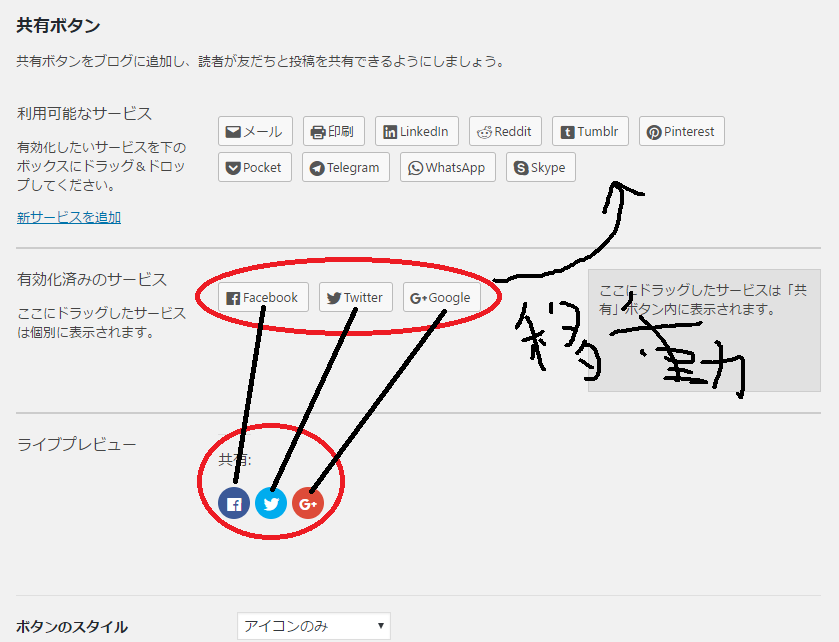Open the ボタンのスタイル dropdown
This screenshot has width=839, height=642.
click(x=314, y=627)
